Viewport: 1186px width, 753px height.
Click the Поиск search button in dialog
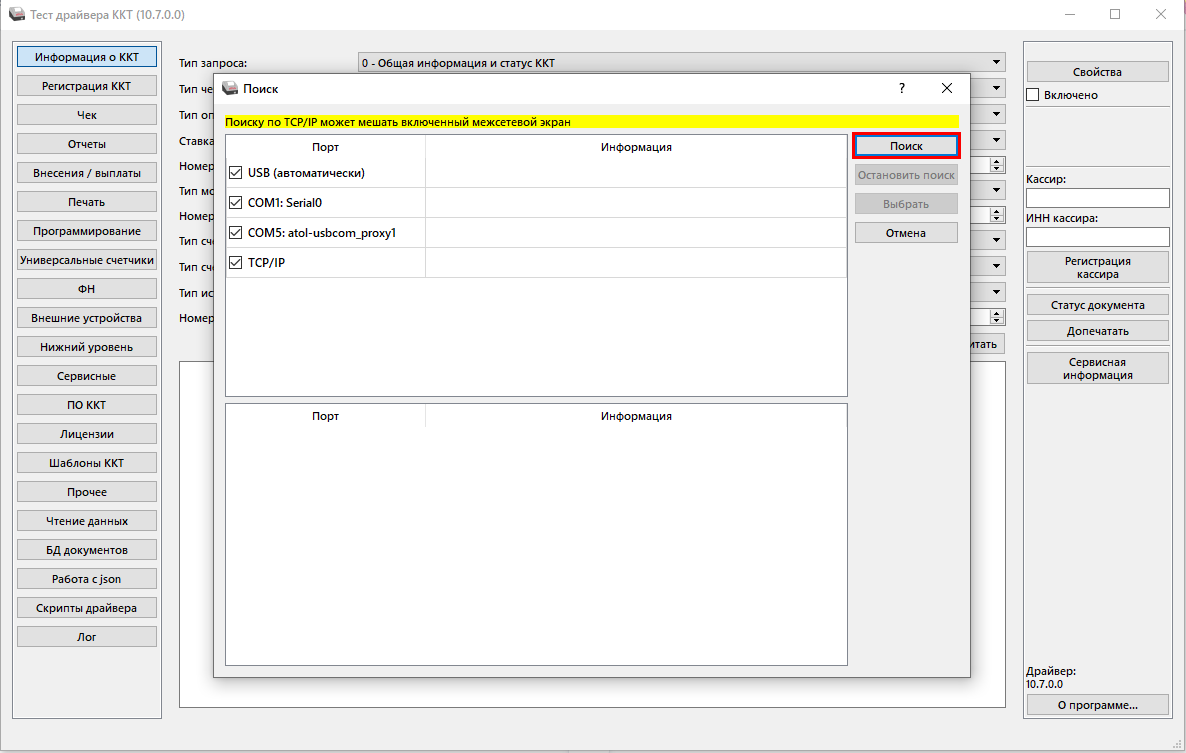click(x=905, y=146)
